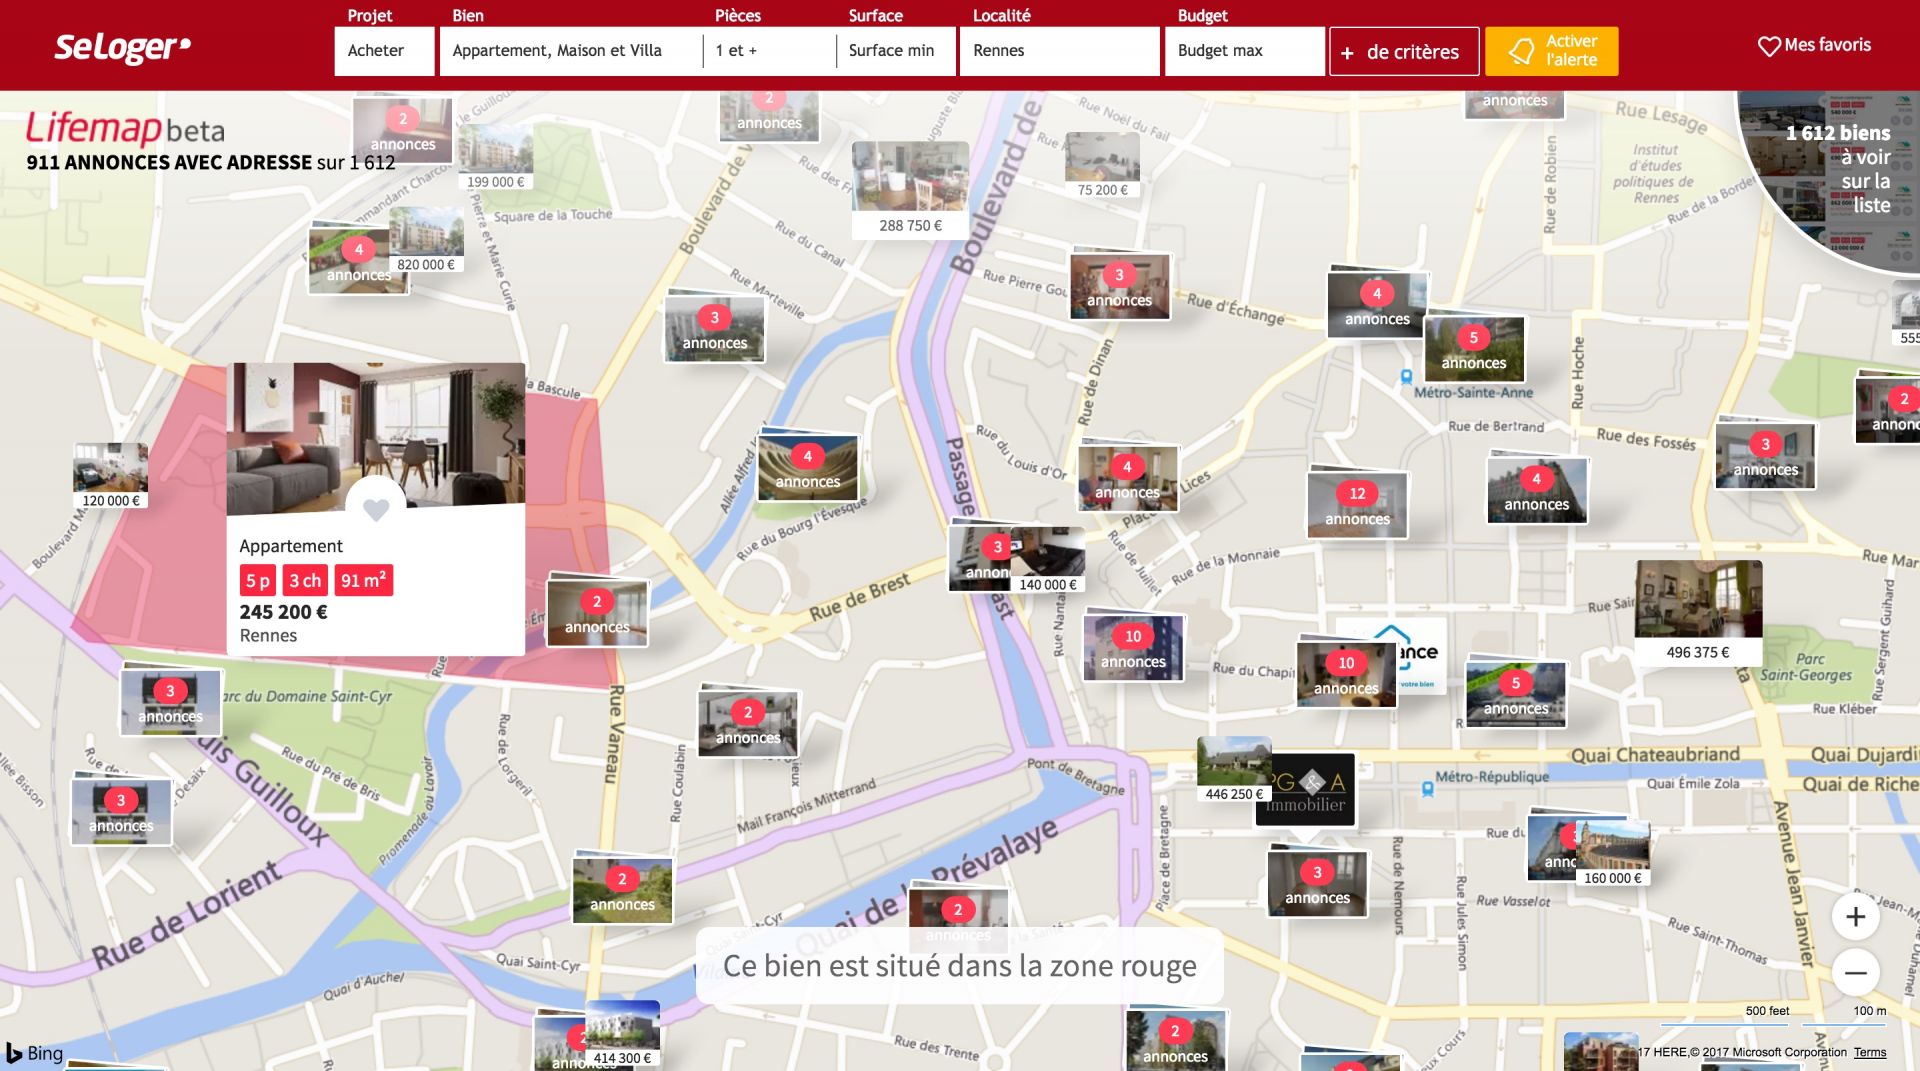Viewport: 1920px width, 1071px height.
Task: Zoom out on the map
Action: pos(1856,972)
